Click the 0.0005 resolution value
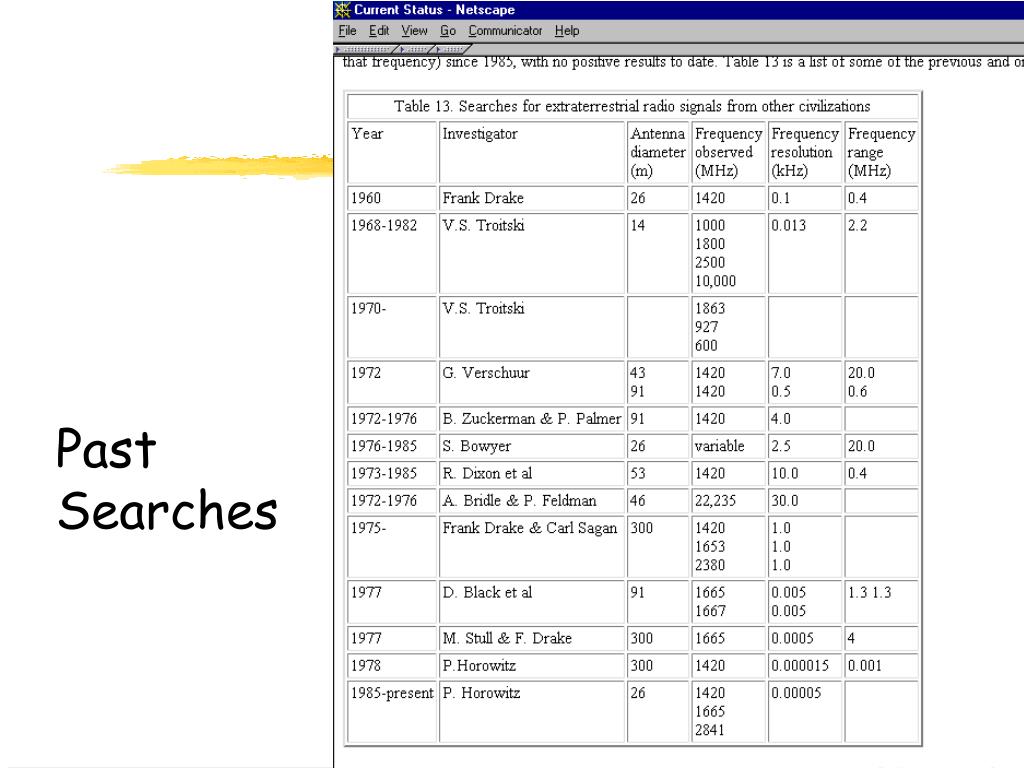 (x=792, y=638)
